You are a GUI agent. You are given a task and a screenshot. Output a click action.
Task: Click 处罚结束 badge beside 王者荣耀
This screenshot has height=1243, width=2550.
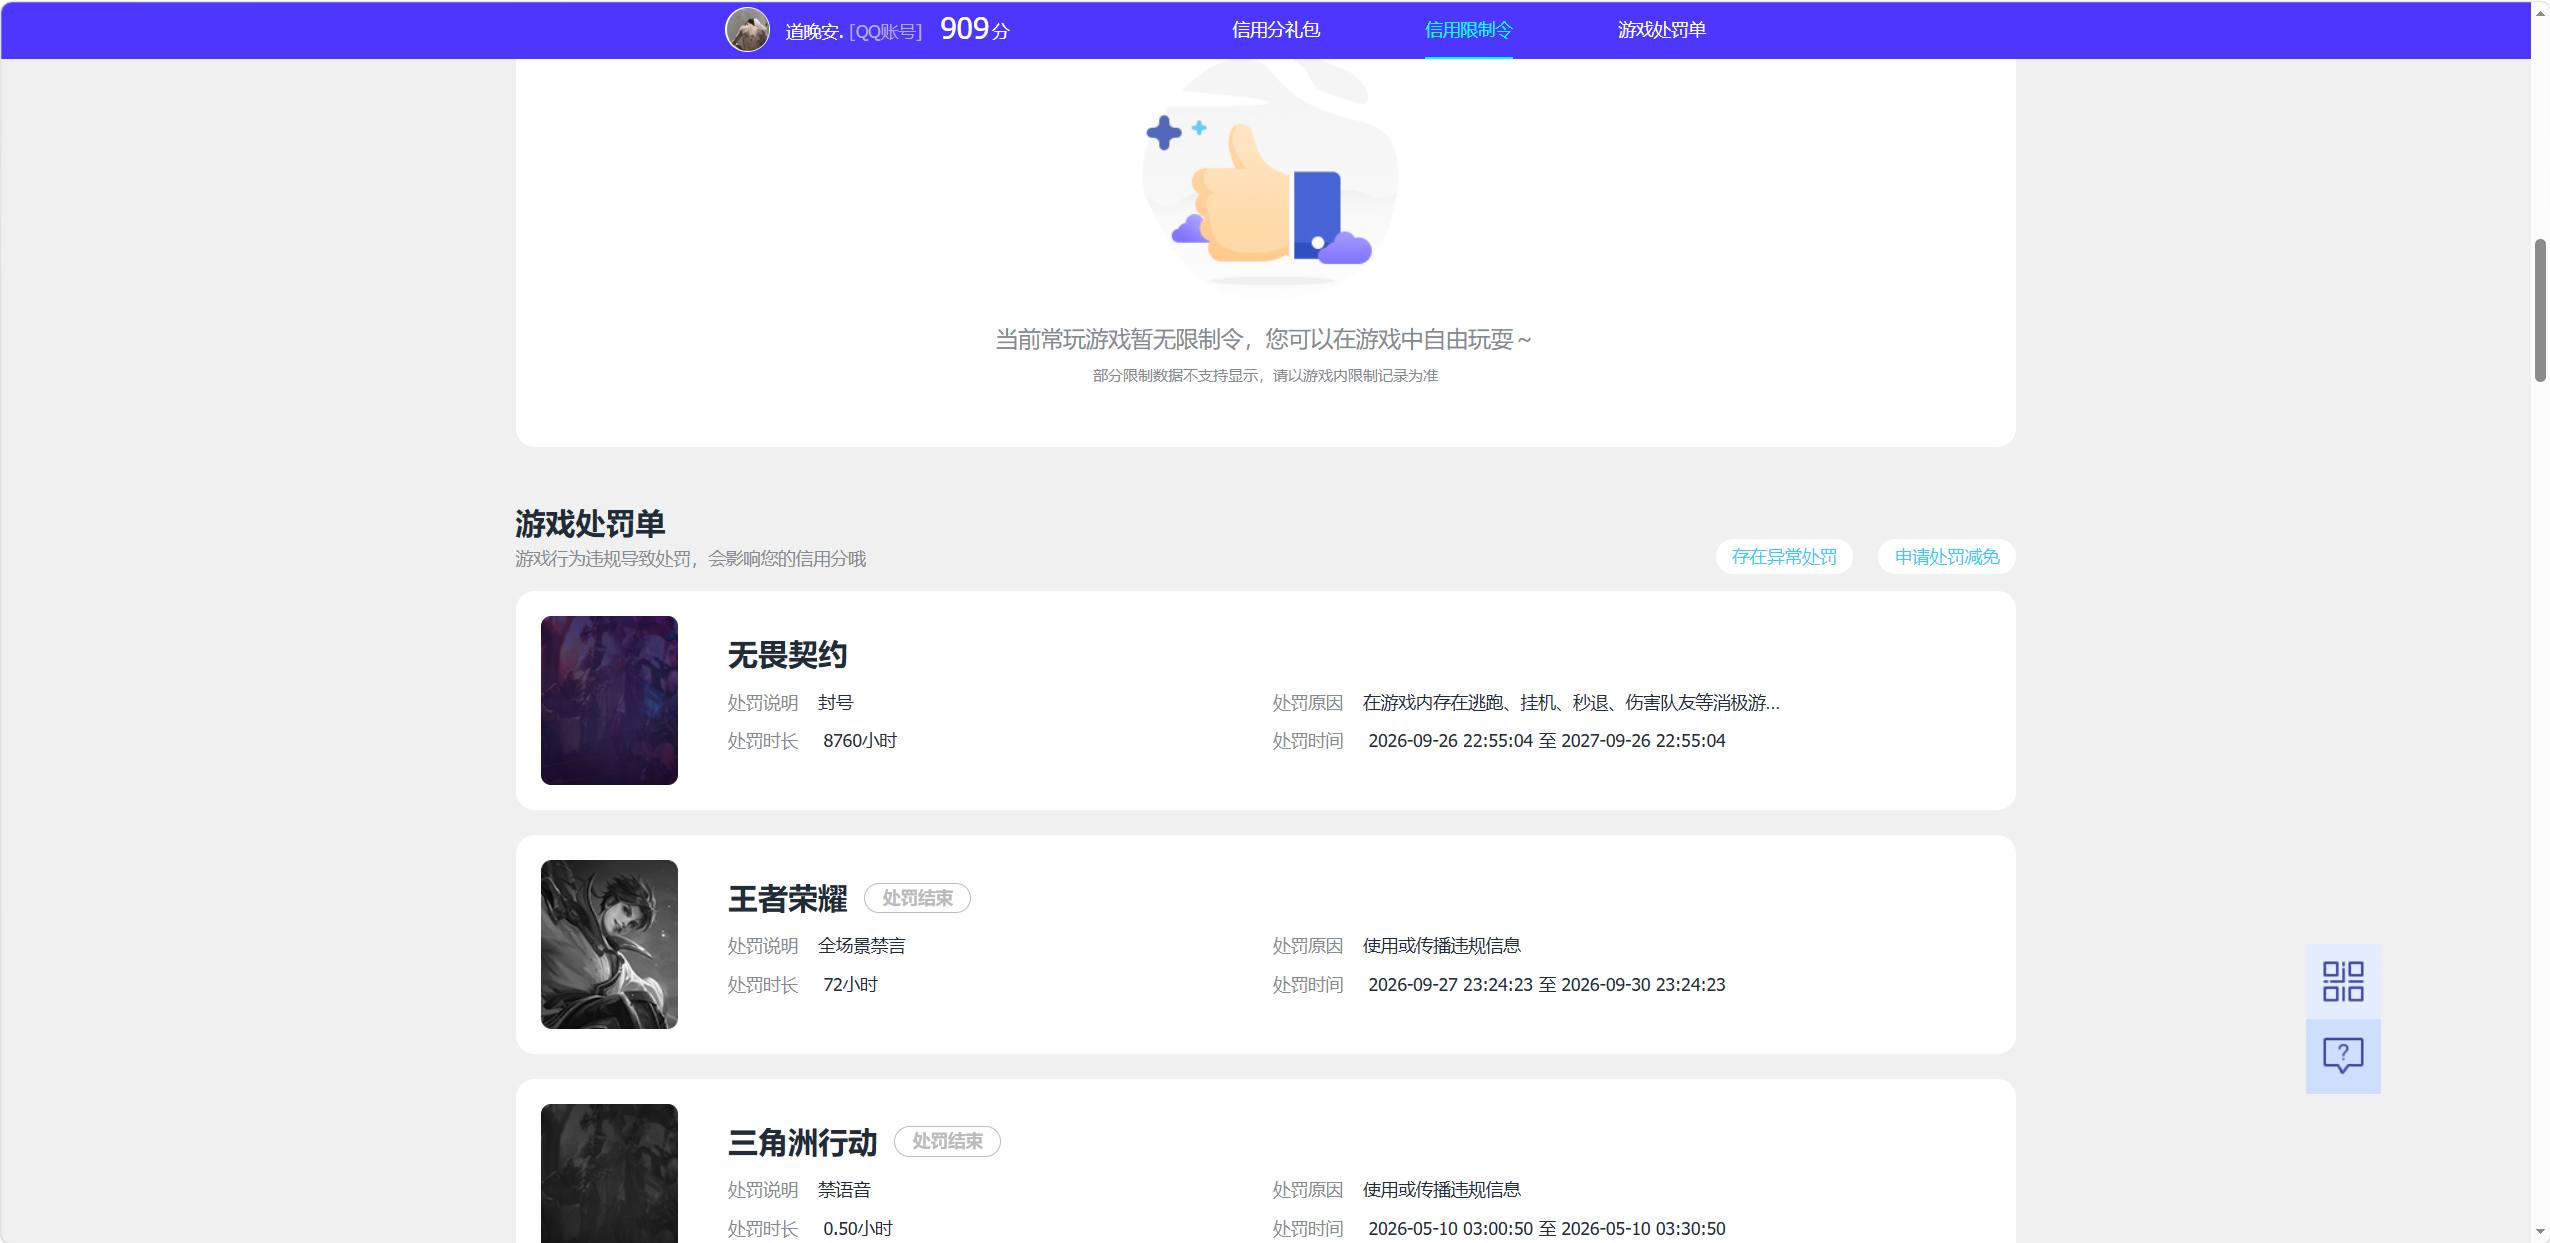[917, 898]
